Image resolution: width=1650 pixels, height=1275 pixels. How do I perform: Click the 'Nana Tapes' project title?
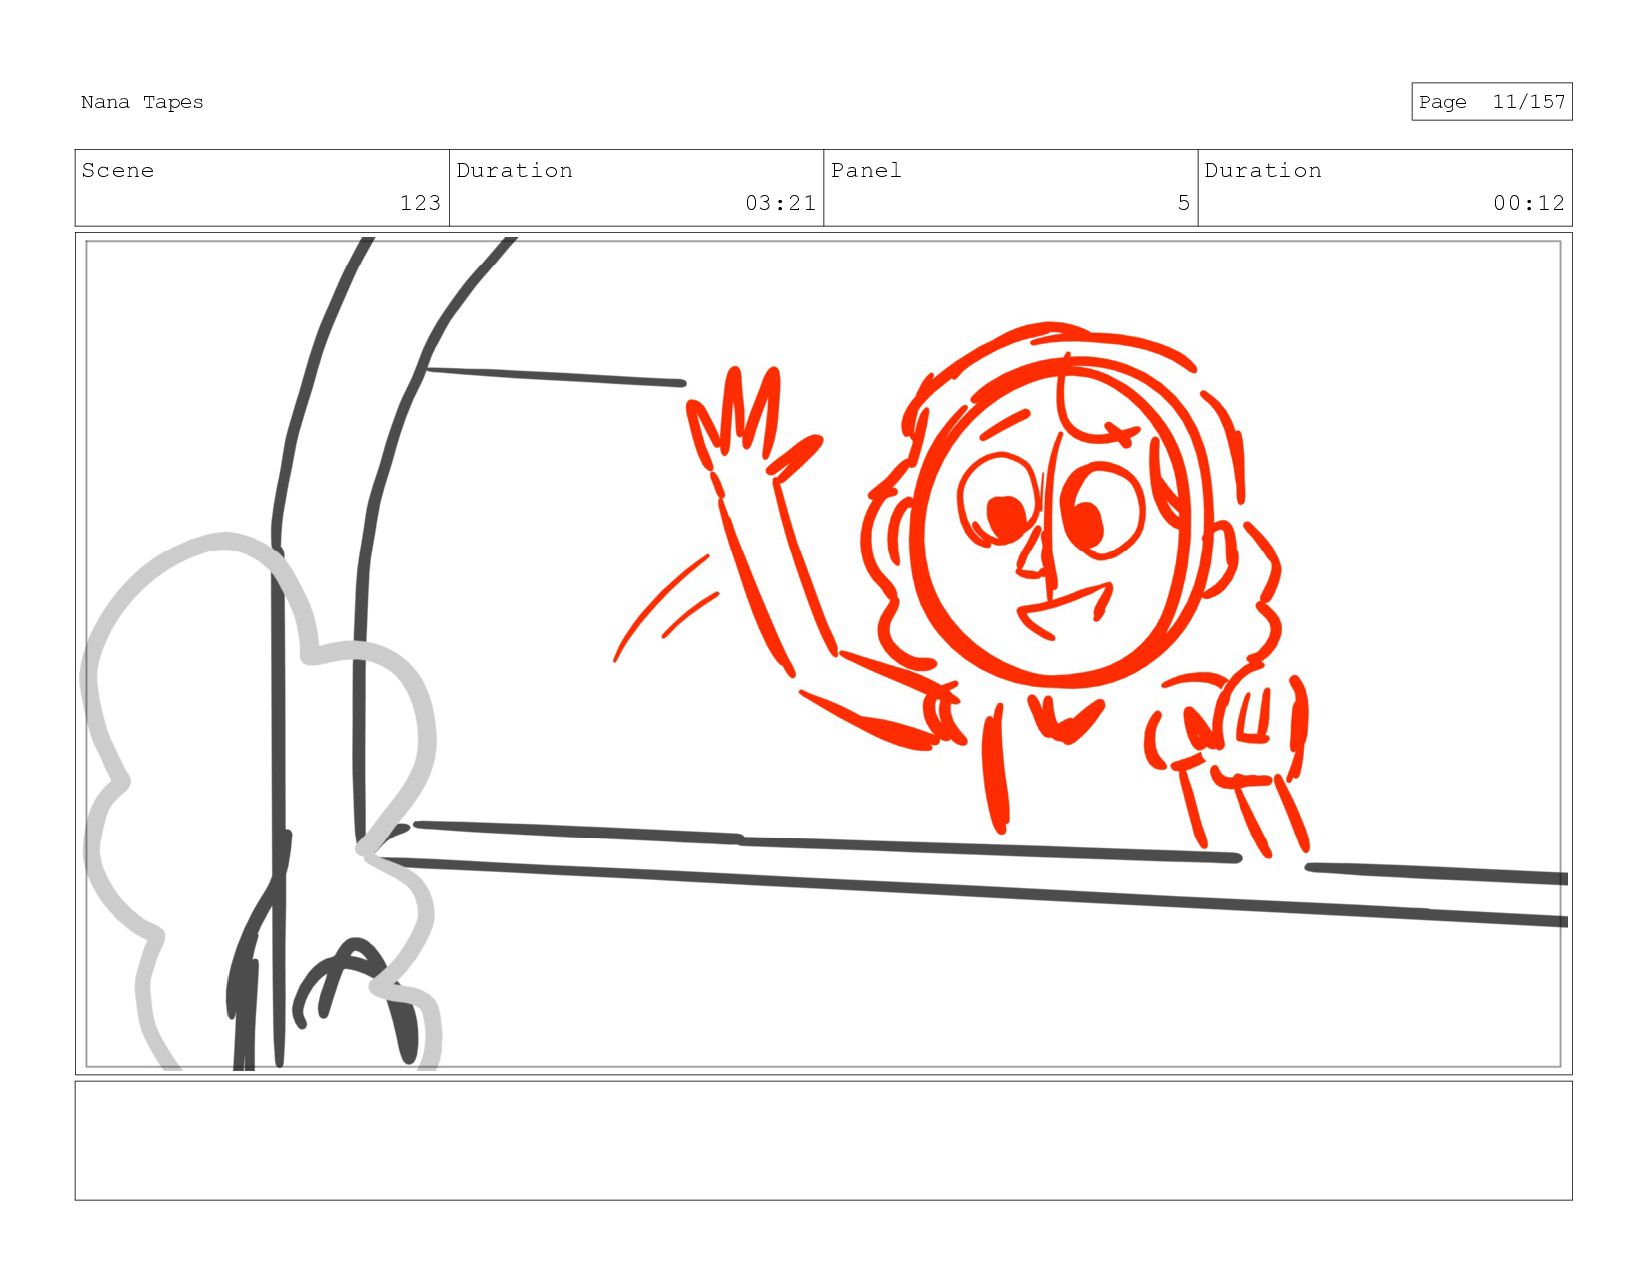142,102
